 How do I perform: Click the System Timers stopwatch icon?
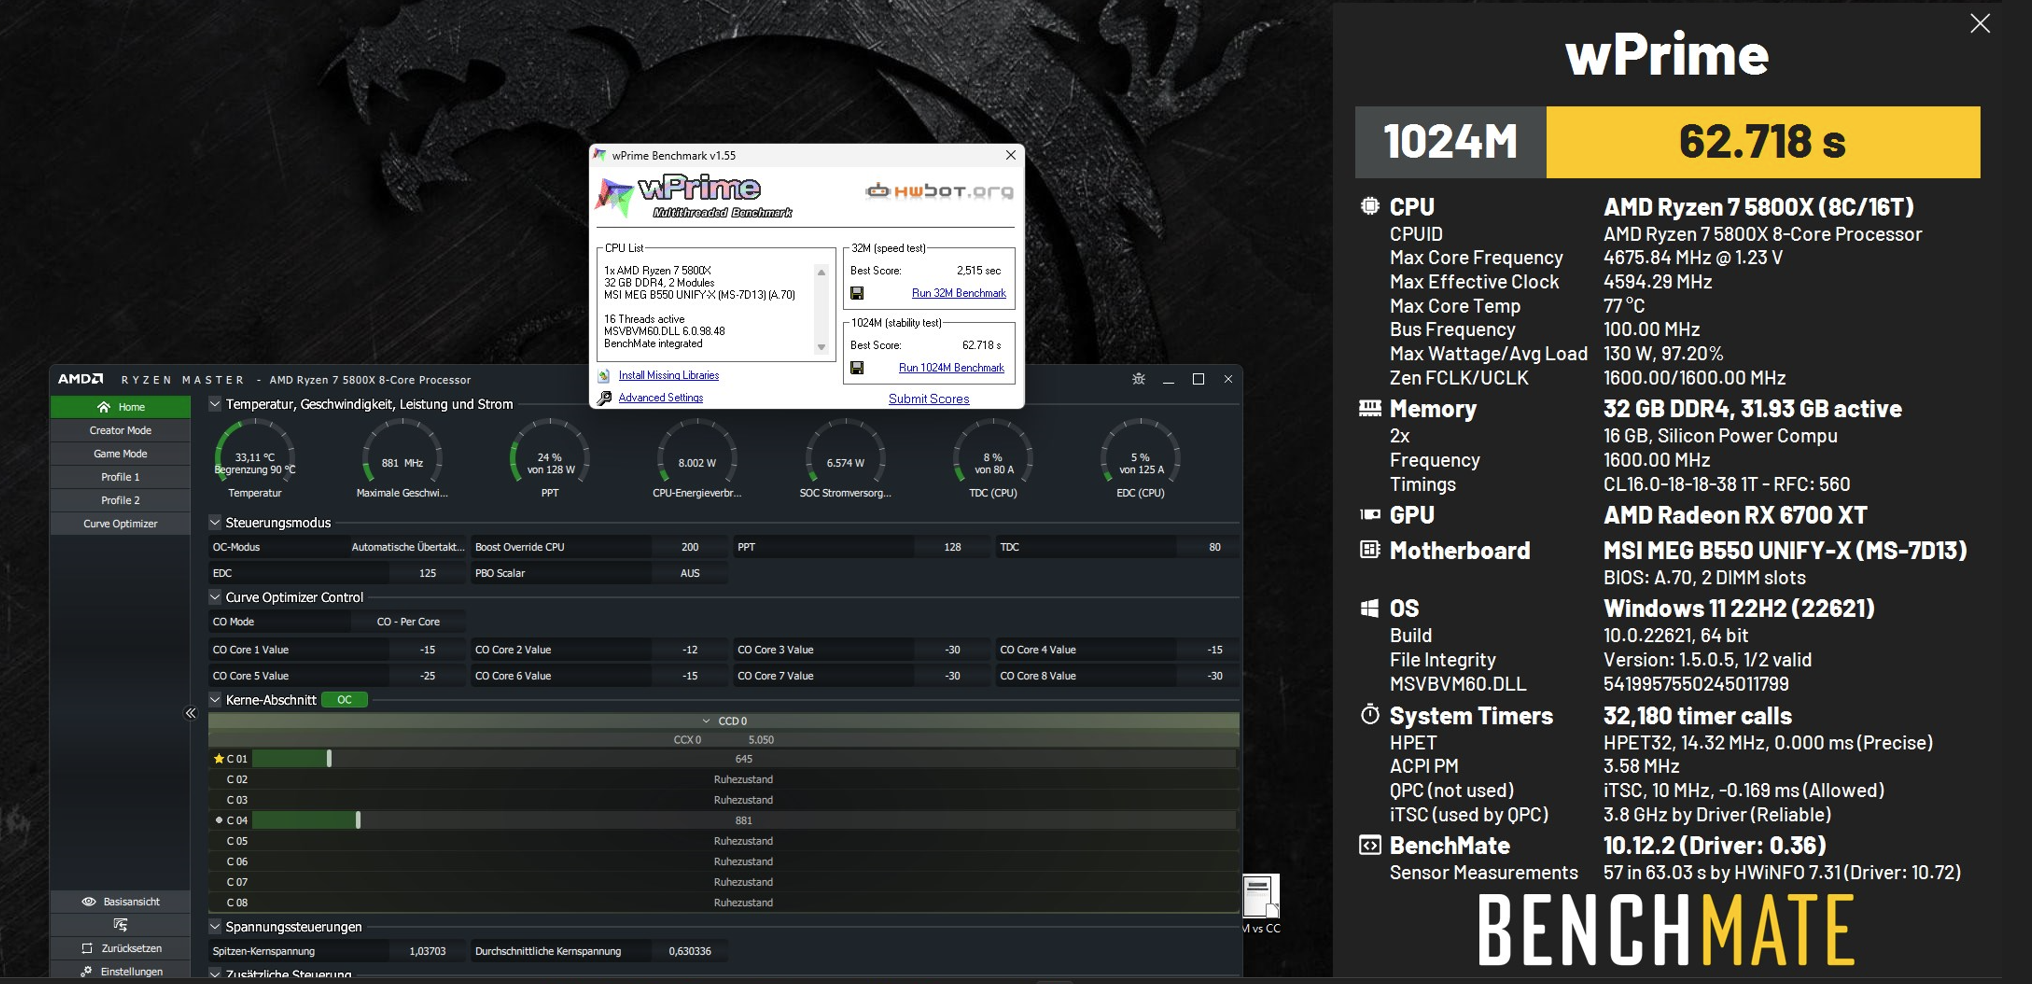(x=1370, y=714)
